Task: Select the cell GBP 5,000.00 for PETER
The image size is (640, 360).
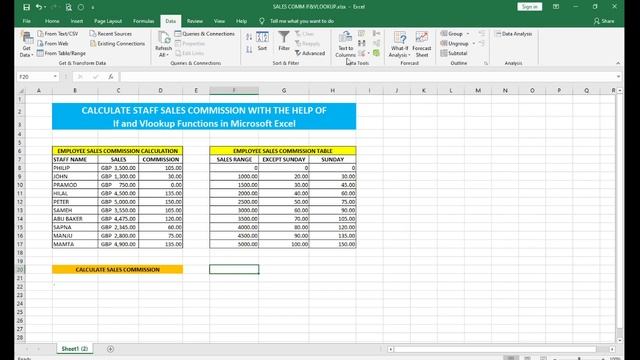Action: pyautogui.click(x=118, y=202)
